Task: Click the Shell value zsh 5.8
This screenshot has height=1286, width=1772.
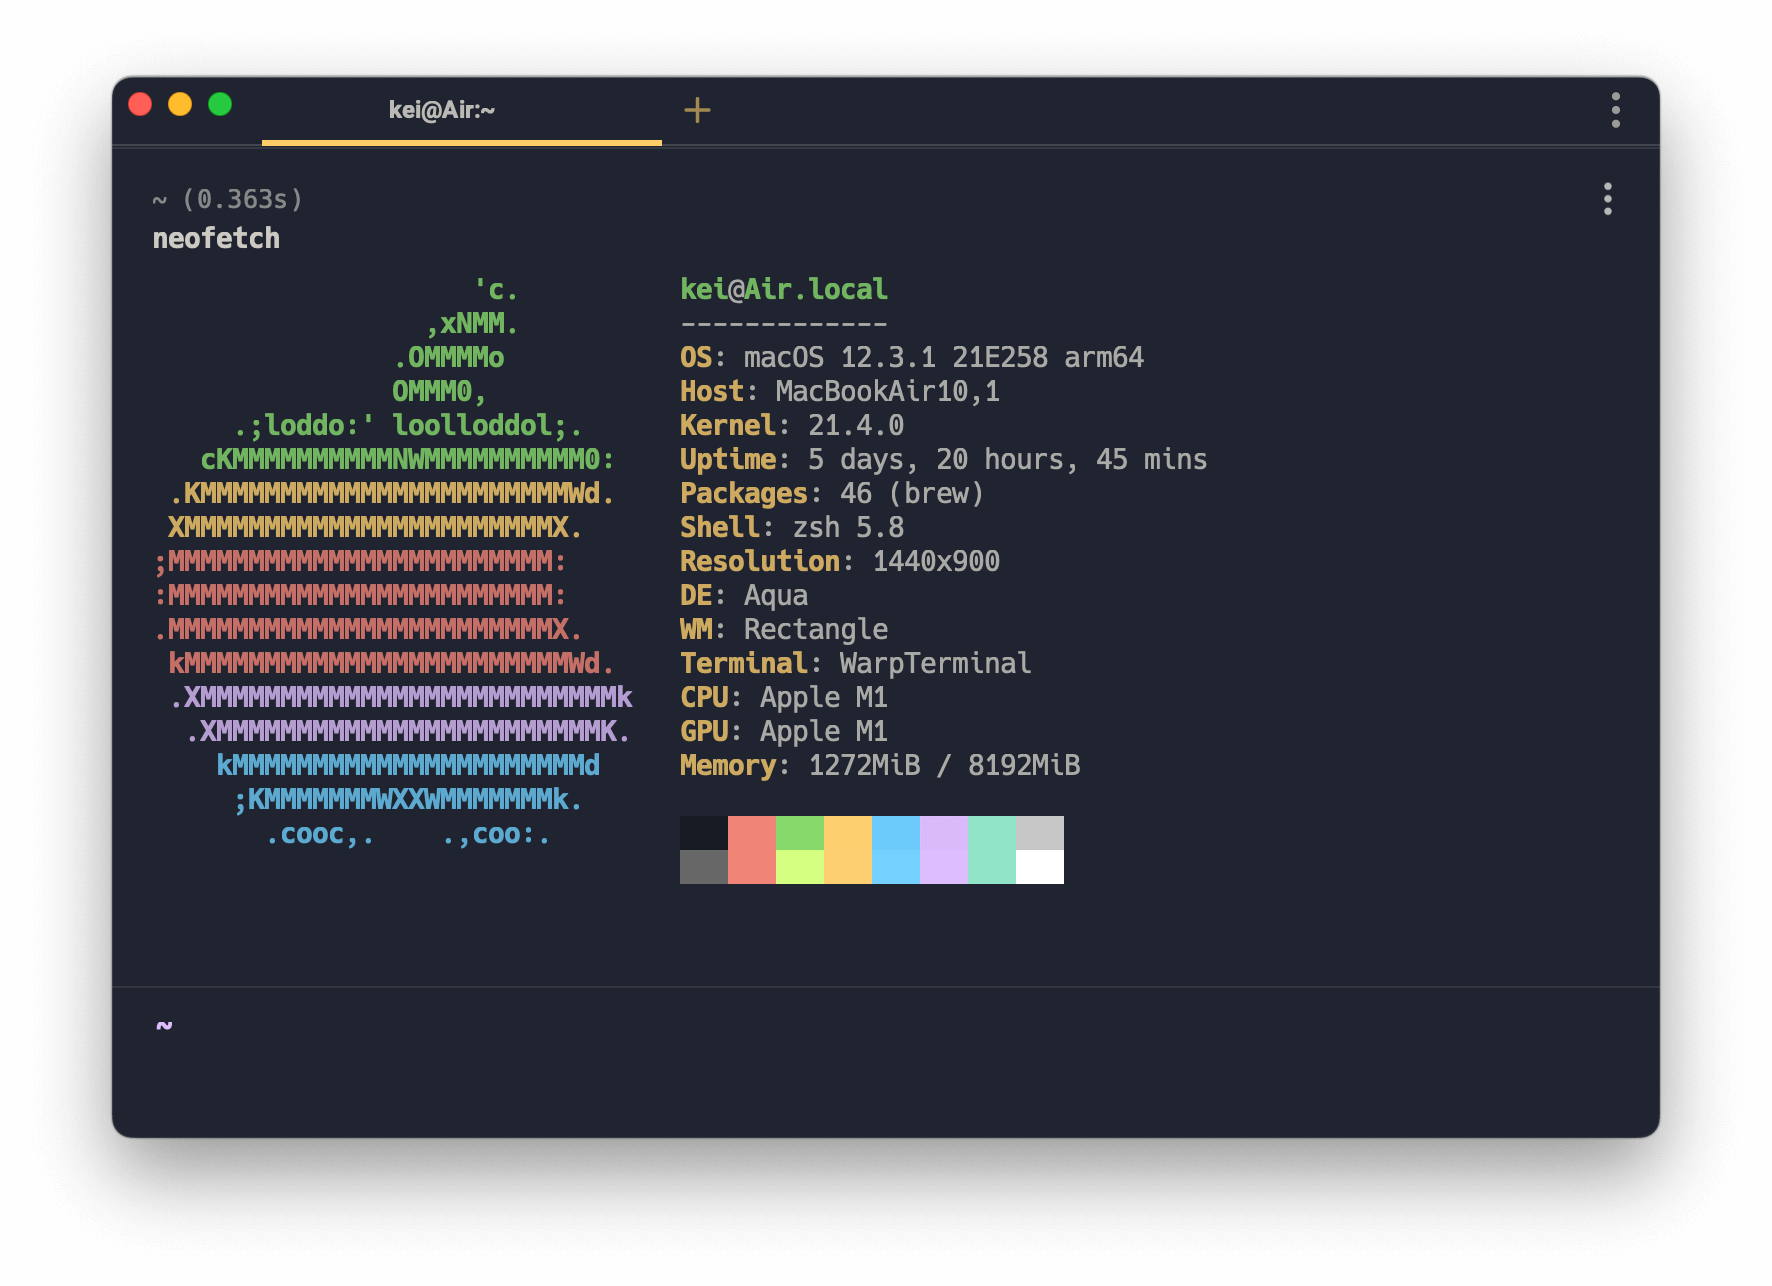Action: 848,527
